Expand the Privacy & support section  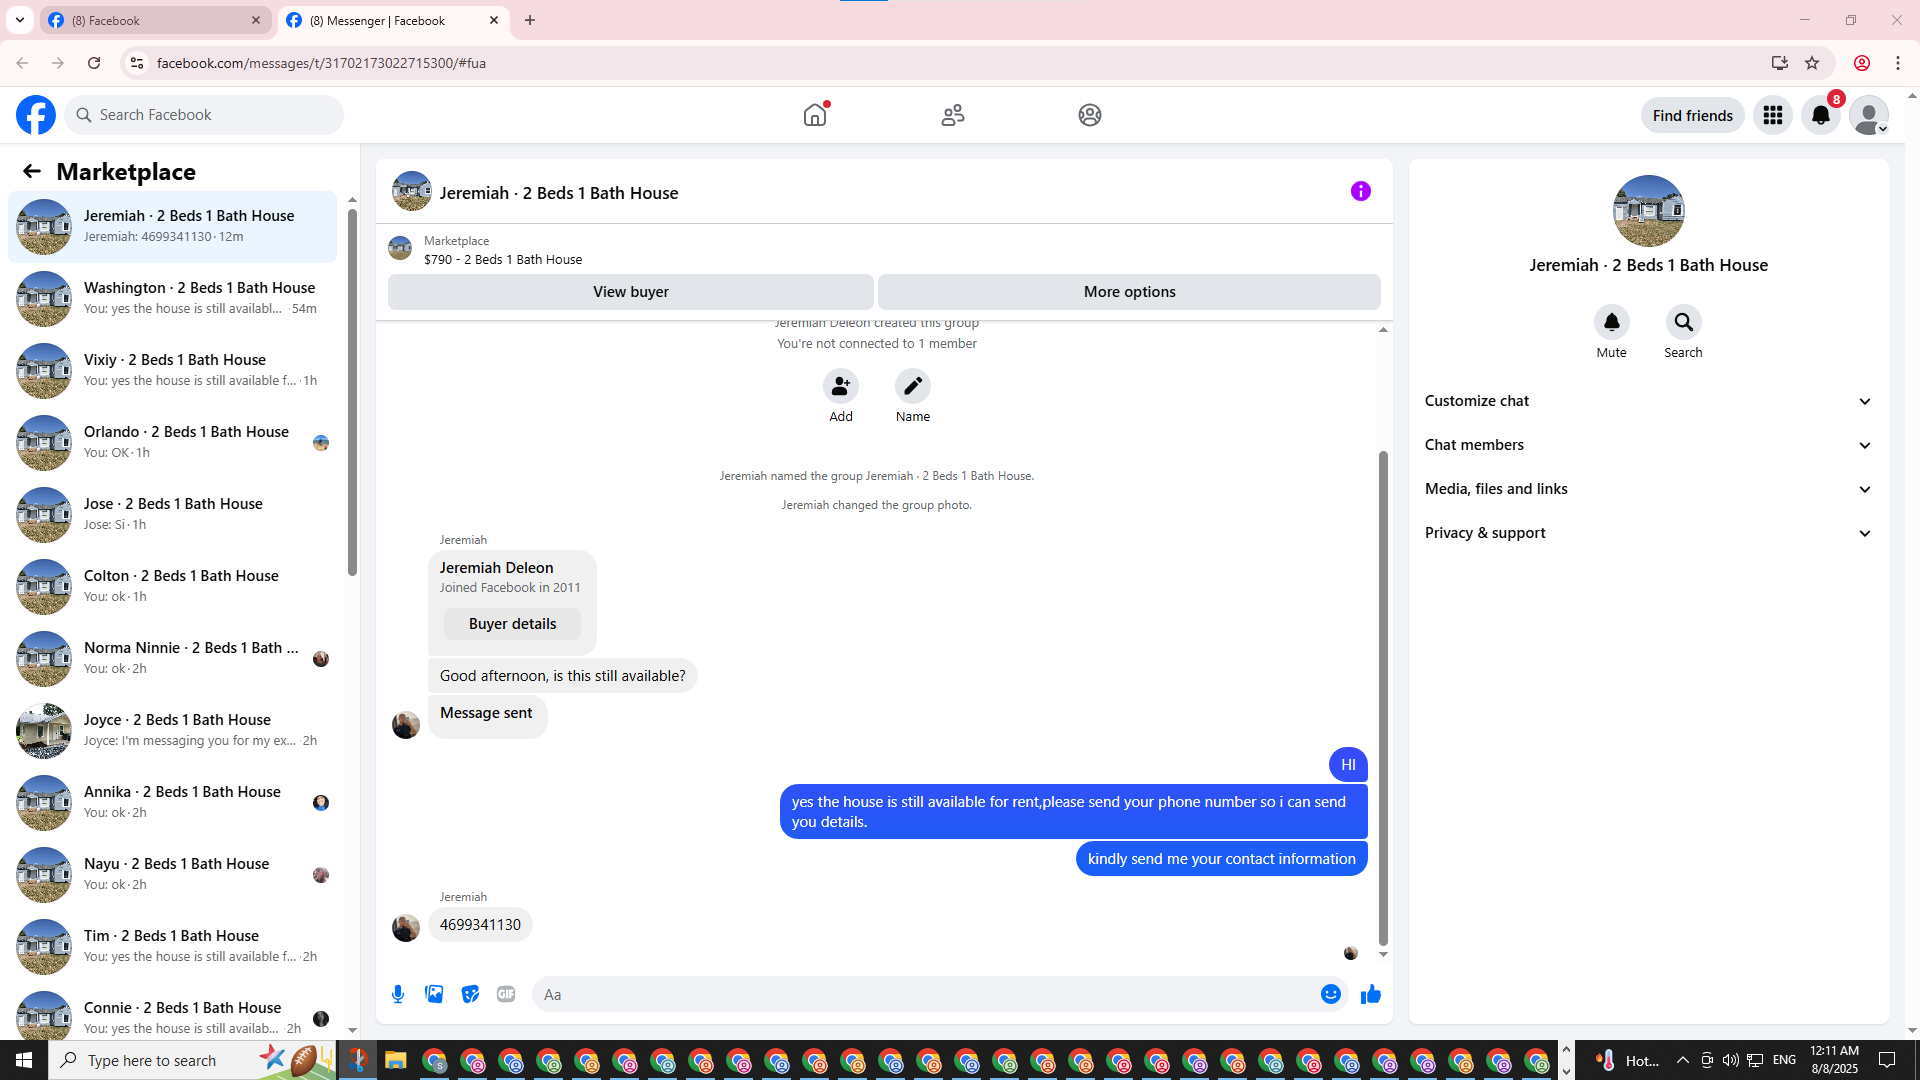(1647, 533)
